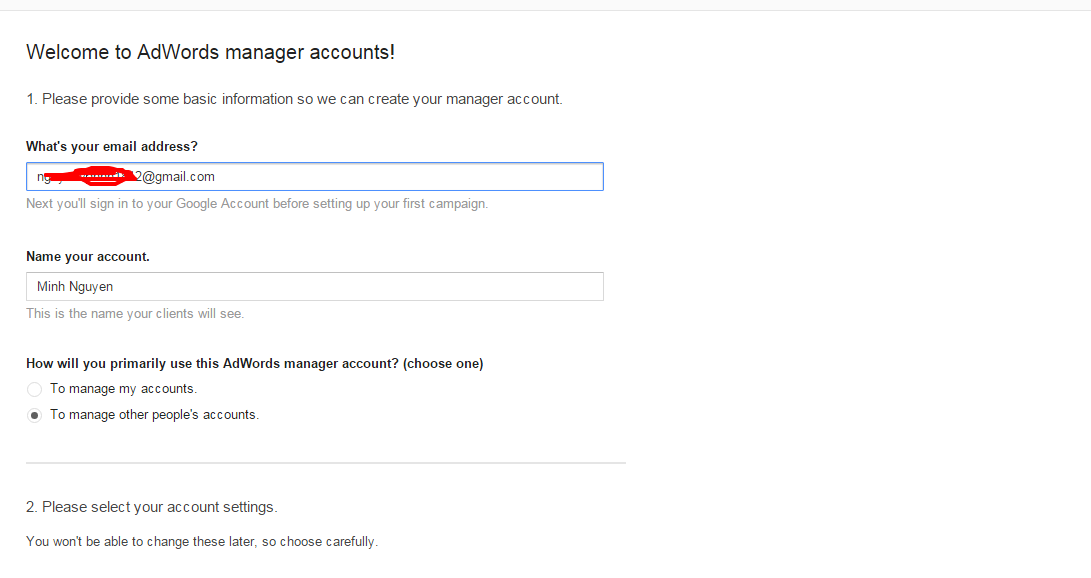Click 'Welcome to AdWords manager accounts!' heading
Screen dimensions: 1091x578
point(210,52)
